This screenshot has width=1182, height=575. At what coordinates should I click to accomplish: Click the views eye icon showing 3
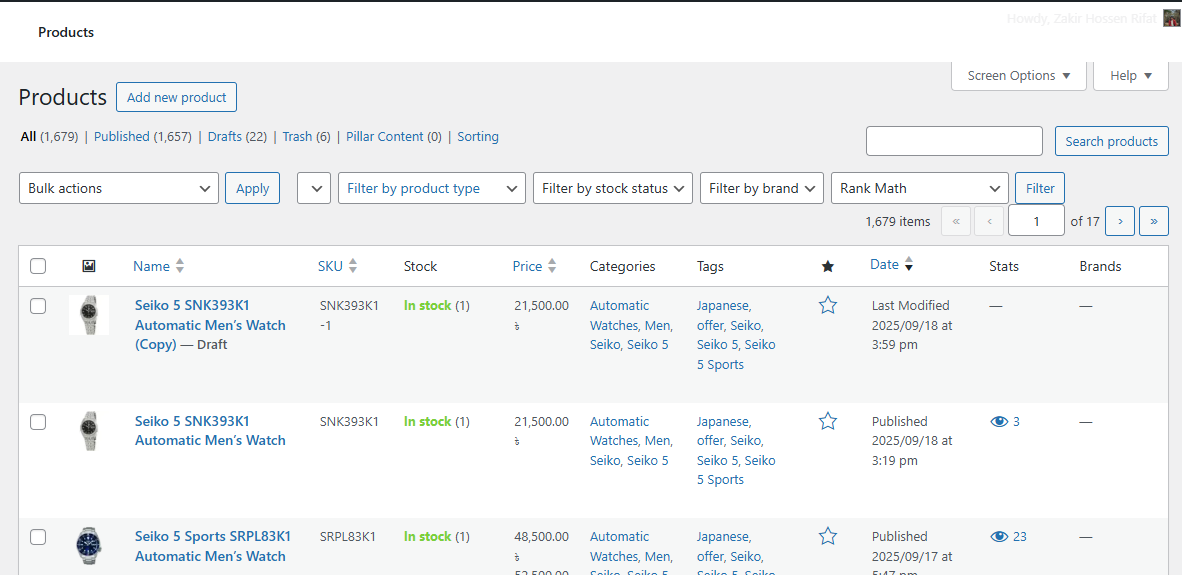998,422
